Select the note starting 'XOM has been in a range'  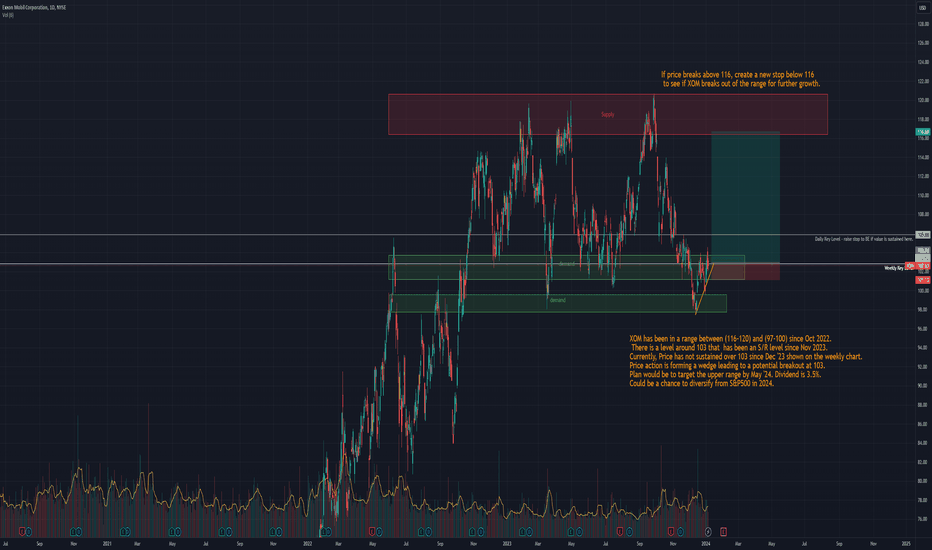coord(745,361)
